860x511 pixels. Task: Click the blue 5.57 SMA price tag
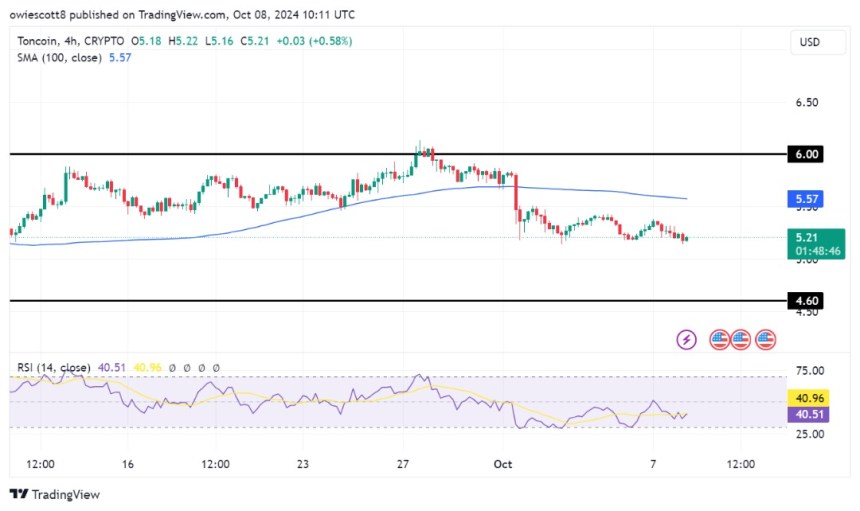pyautogui.click(x=805, y=199)
